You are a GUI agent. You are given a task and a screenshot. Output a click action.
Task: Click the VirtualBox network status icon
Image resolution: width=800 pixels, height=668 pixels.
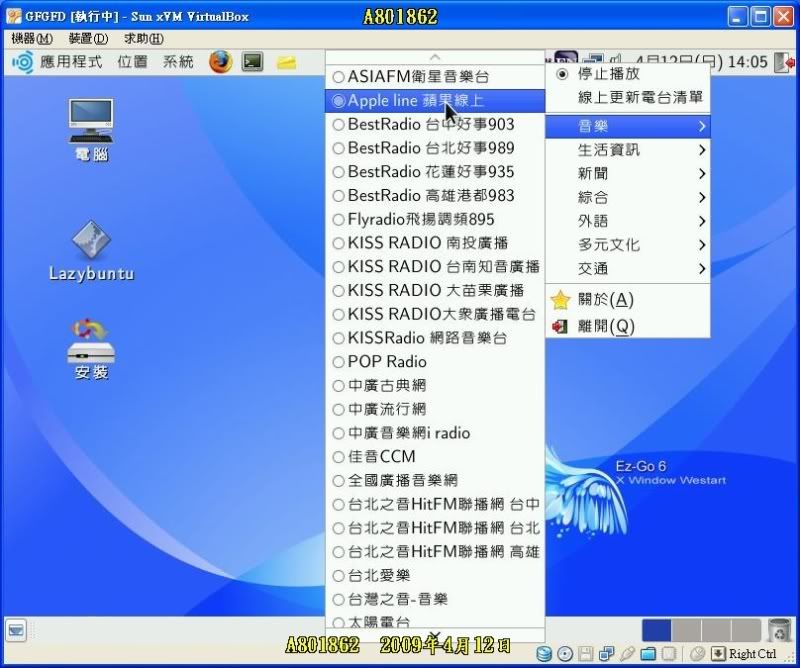(x=607, y=654)
